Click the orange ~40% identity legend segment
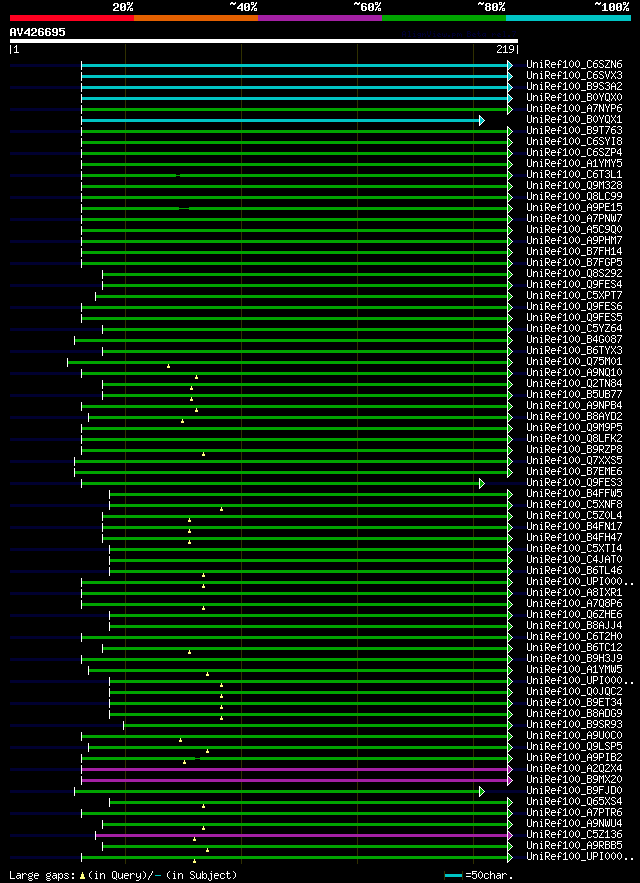Viewport: 640px width, 883px height. (x=196, y=18)
